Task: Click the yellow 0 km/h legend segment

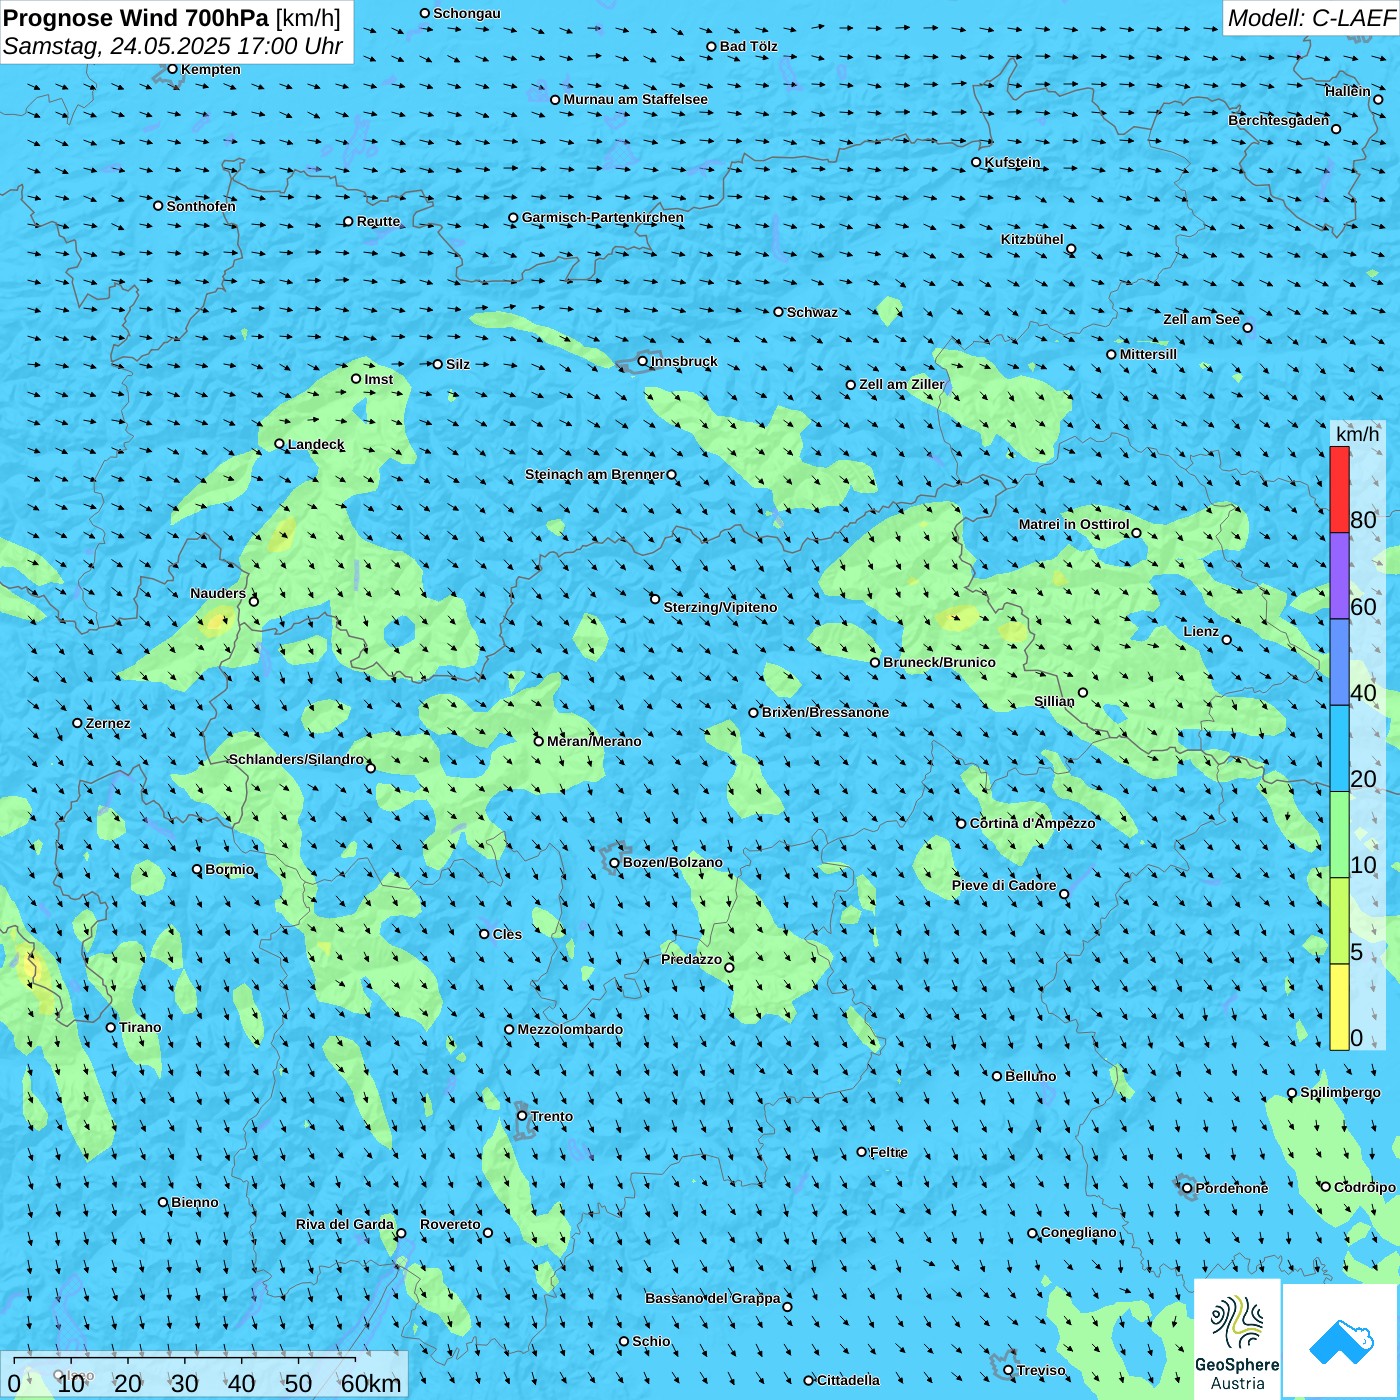Action: (x=1339, y=1007)
